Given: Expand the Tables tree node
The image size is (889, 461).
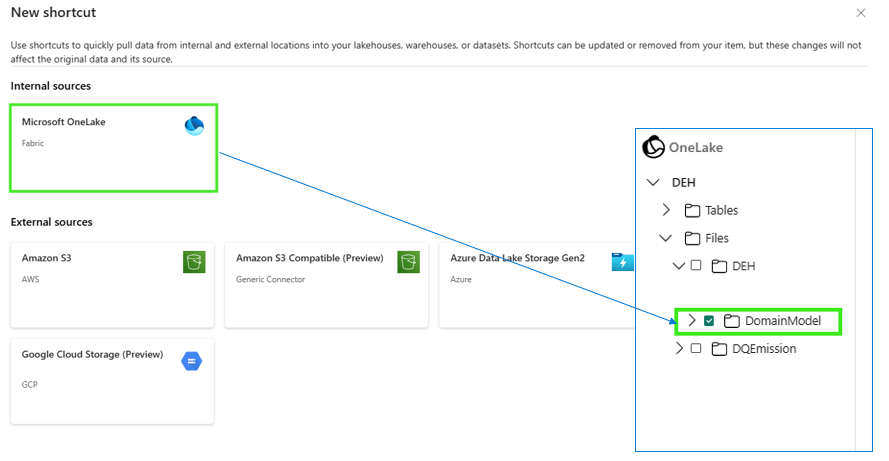Looking at the screenshot, I should point(667,210).
